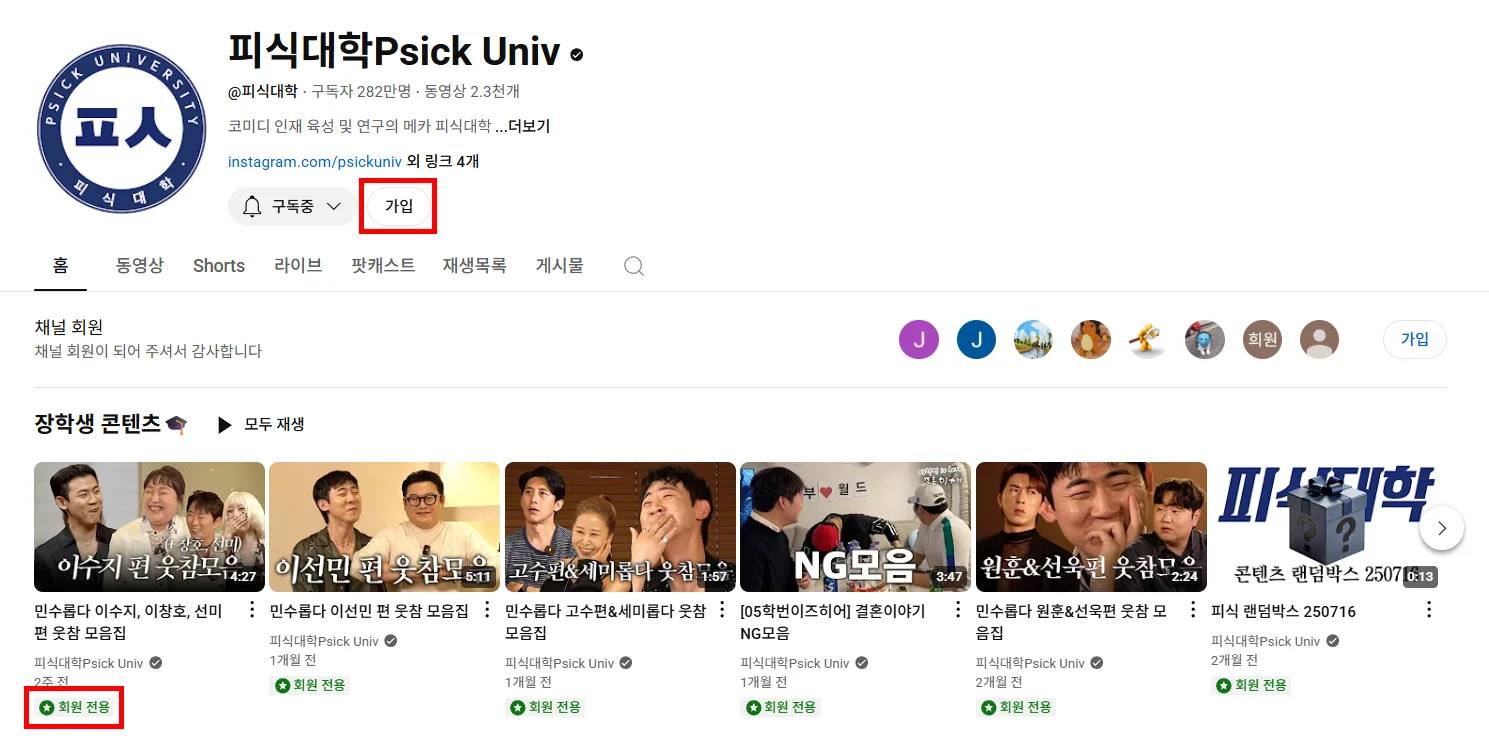Select the 팟캐스트 tab
Viewport: 1489px width, 738px height.
383,266
